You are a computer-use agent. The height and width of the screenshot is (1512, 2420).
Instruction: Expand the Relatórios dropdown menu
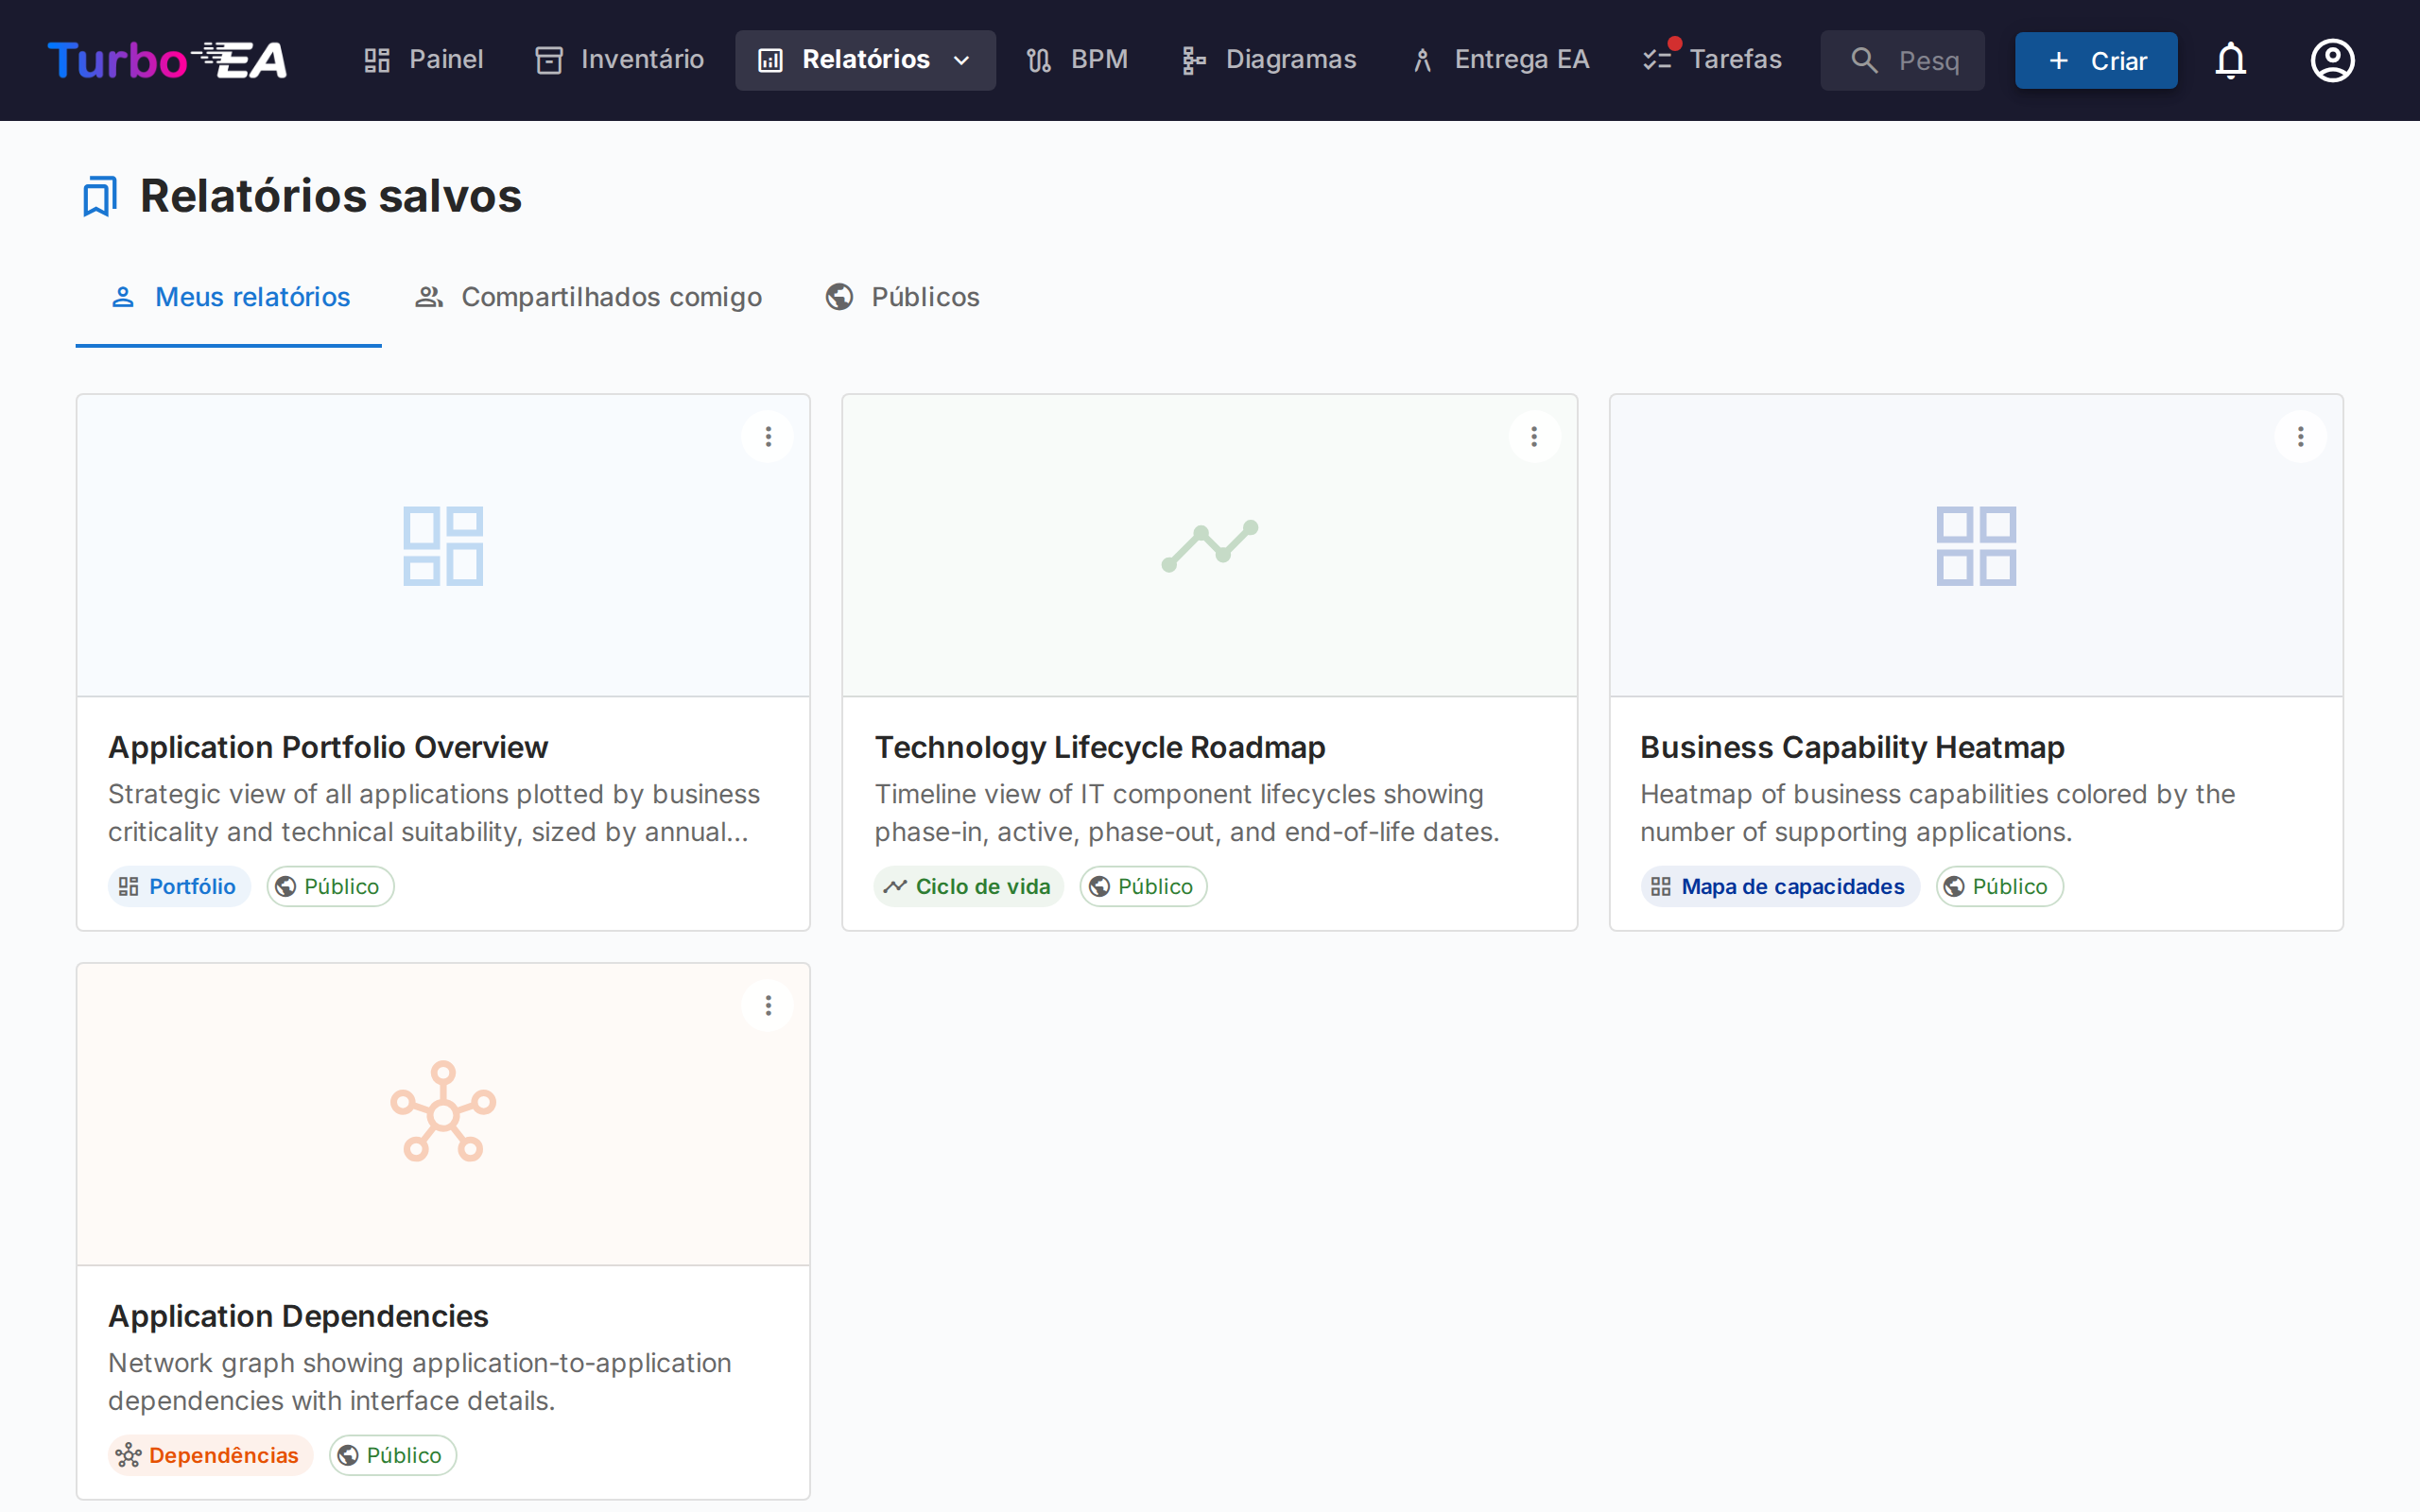coord(865,60)
